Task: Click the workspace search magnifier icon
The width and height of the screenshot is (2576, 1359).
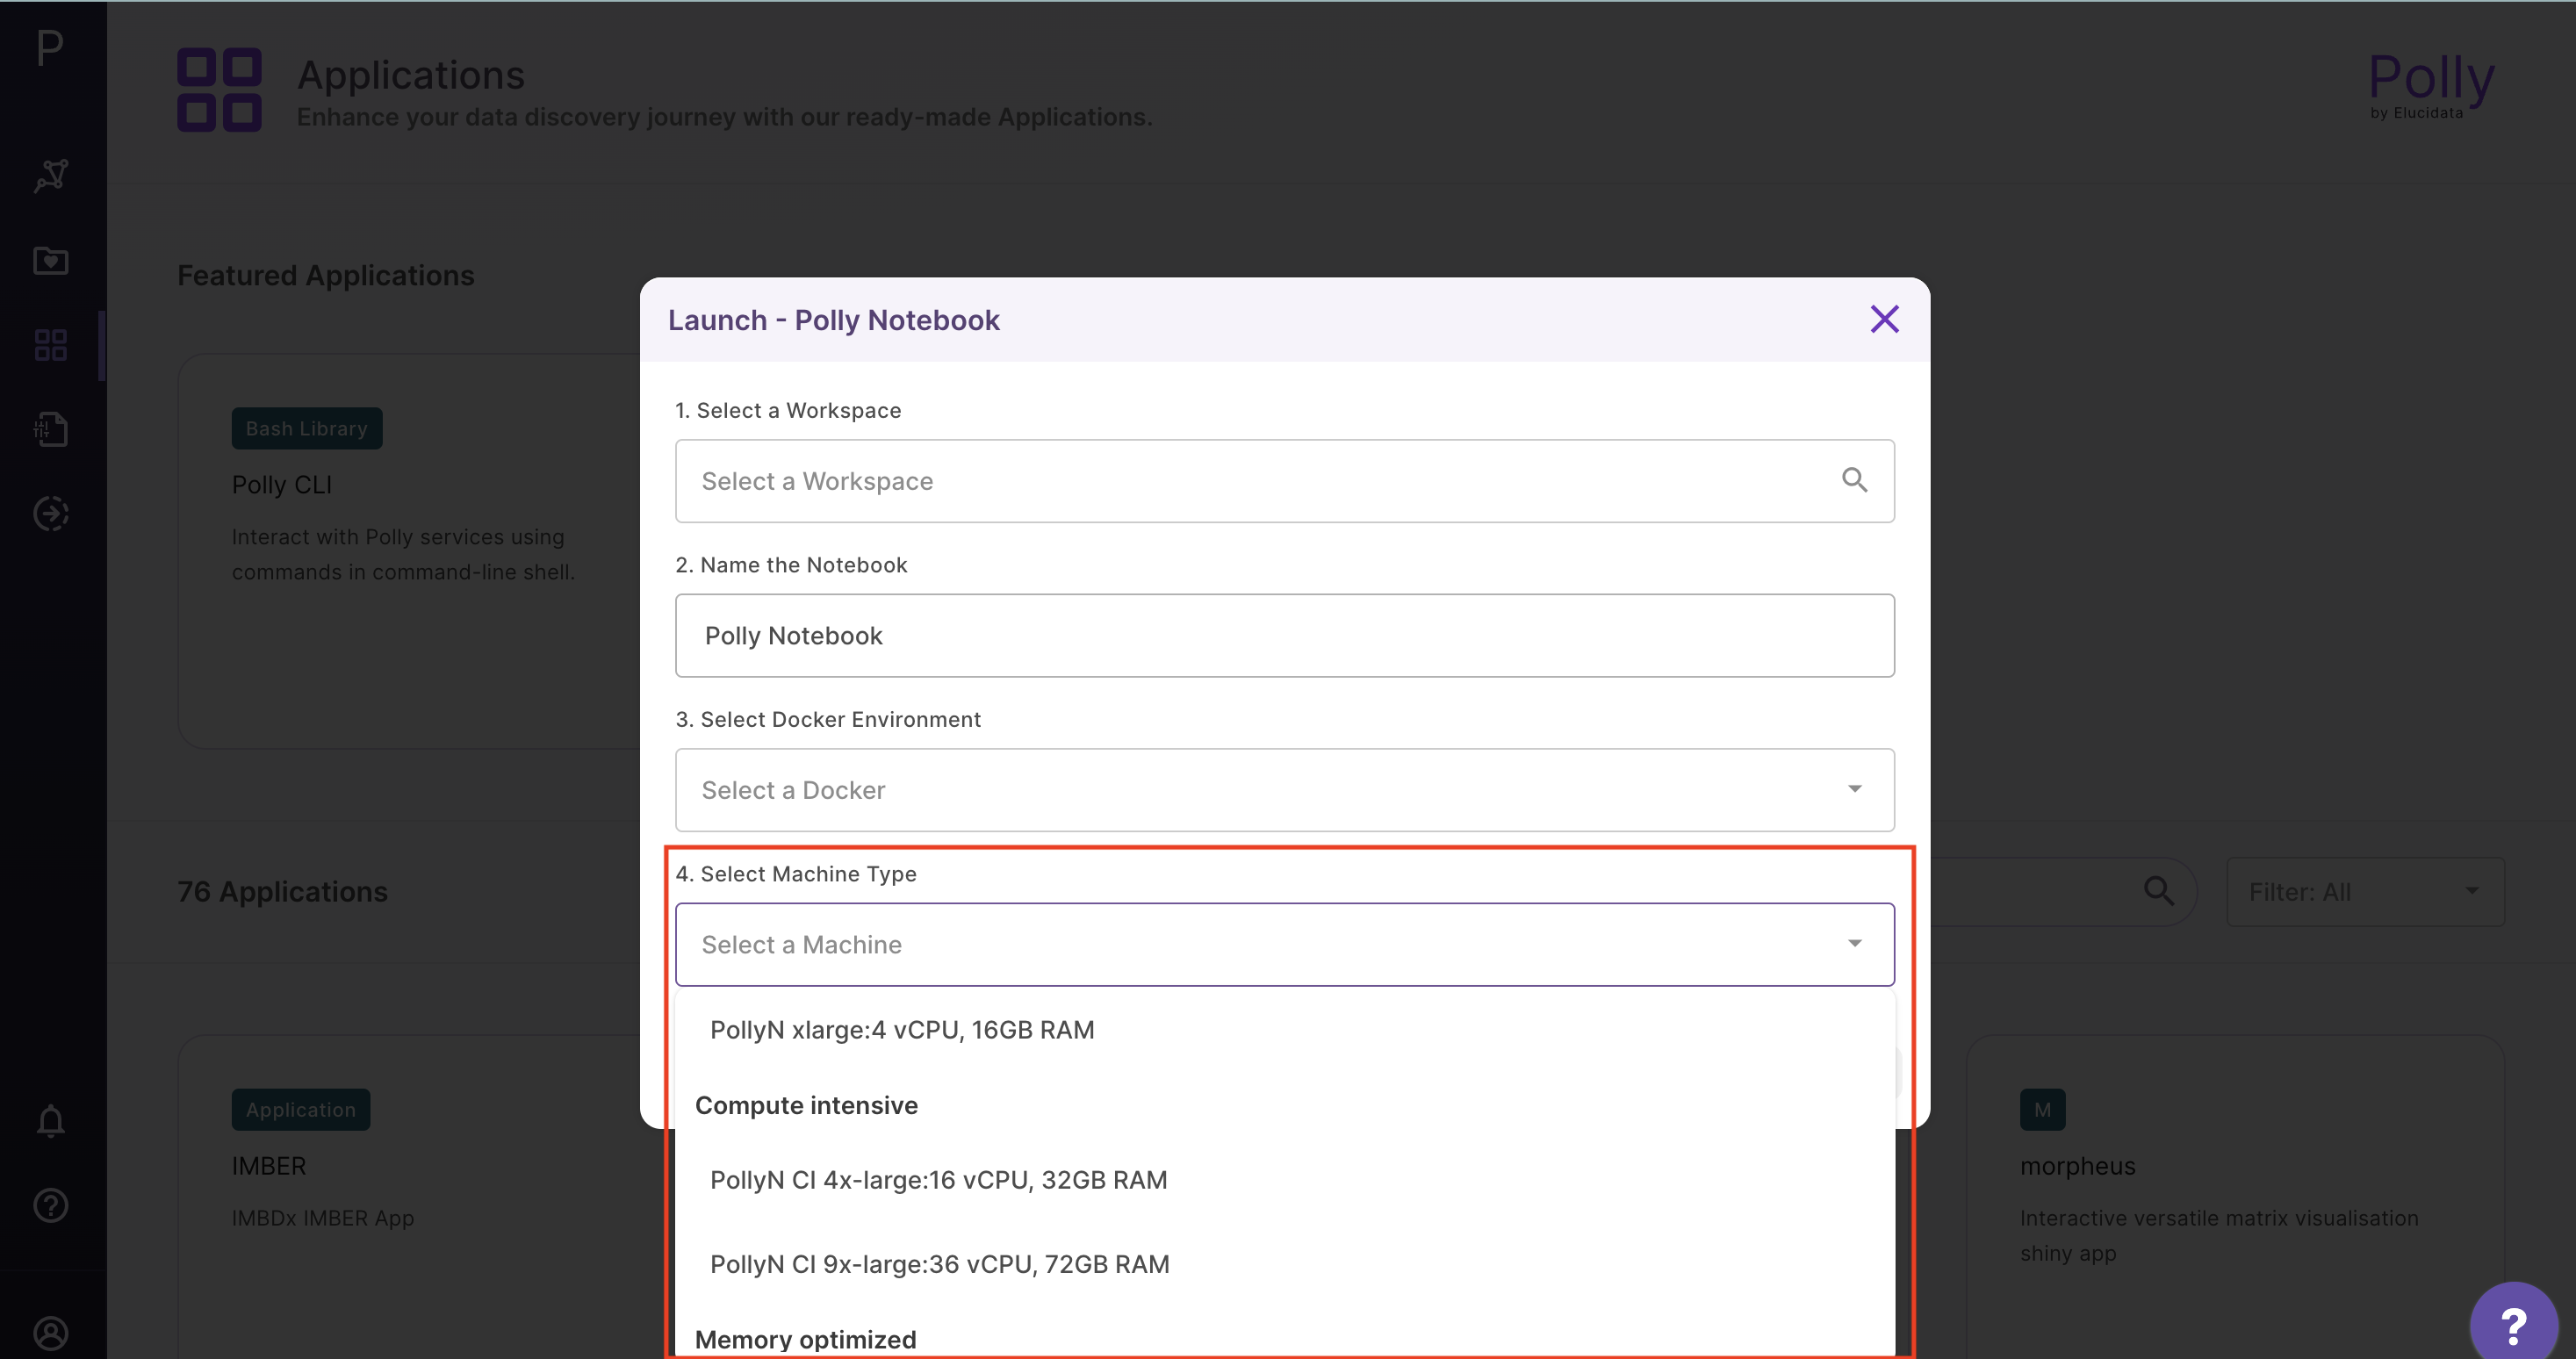Action: (1854, 480)
